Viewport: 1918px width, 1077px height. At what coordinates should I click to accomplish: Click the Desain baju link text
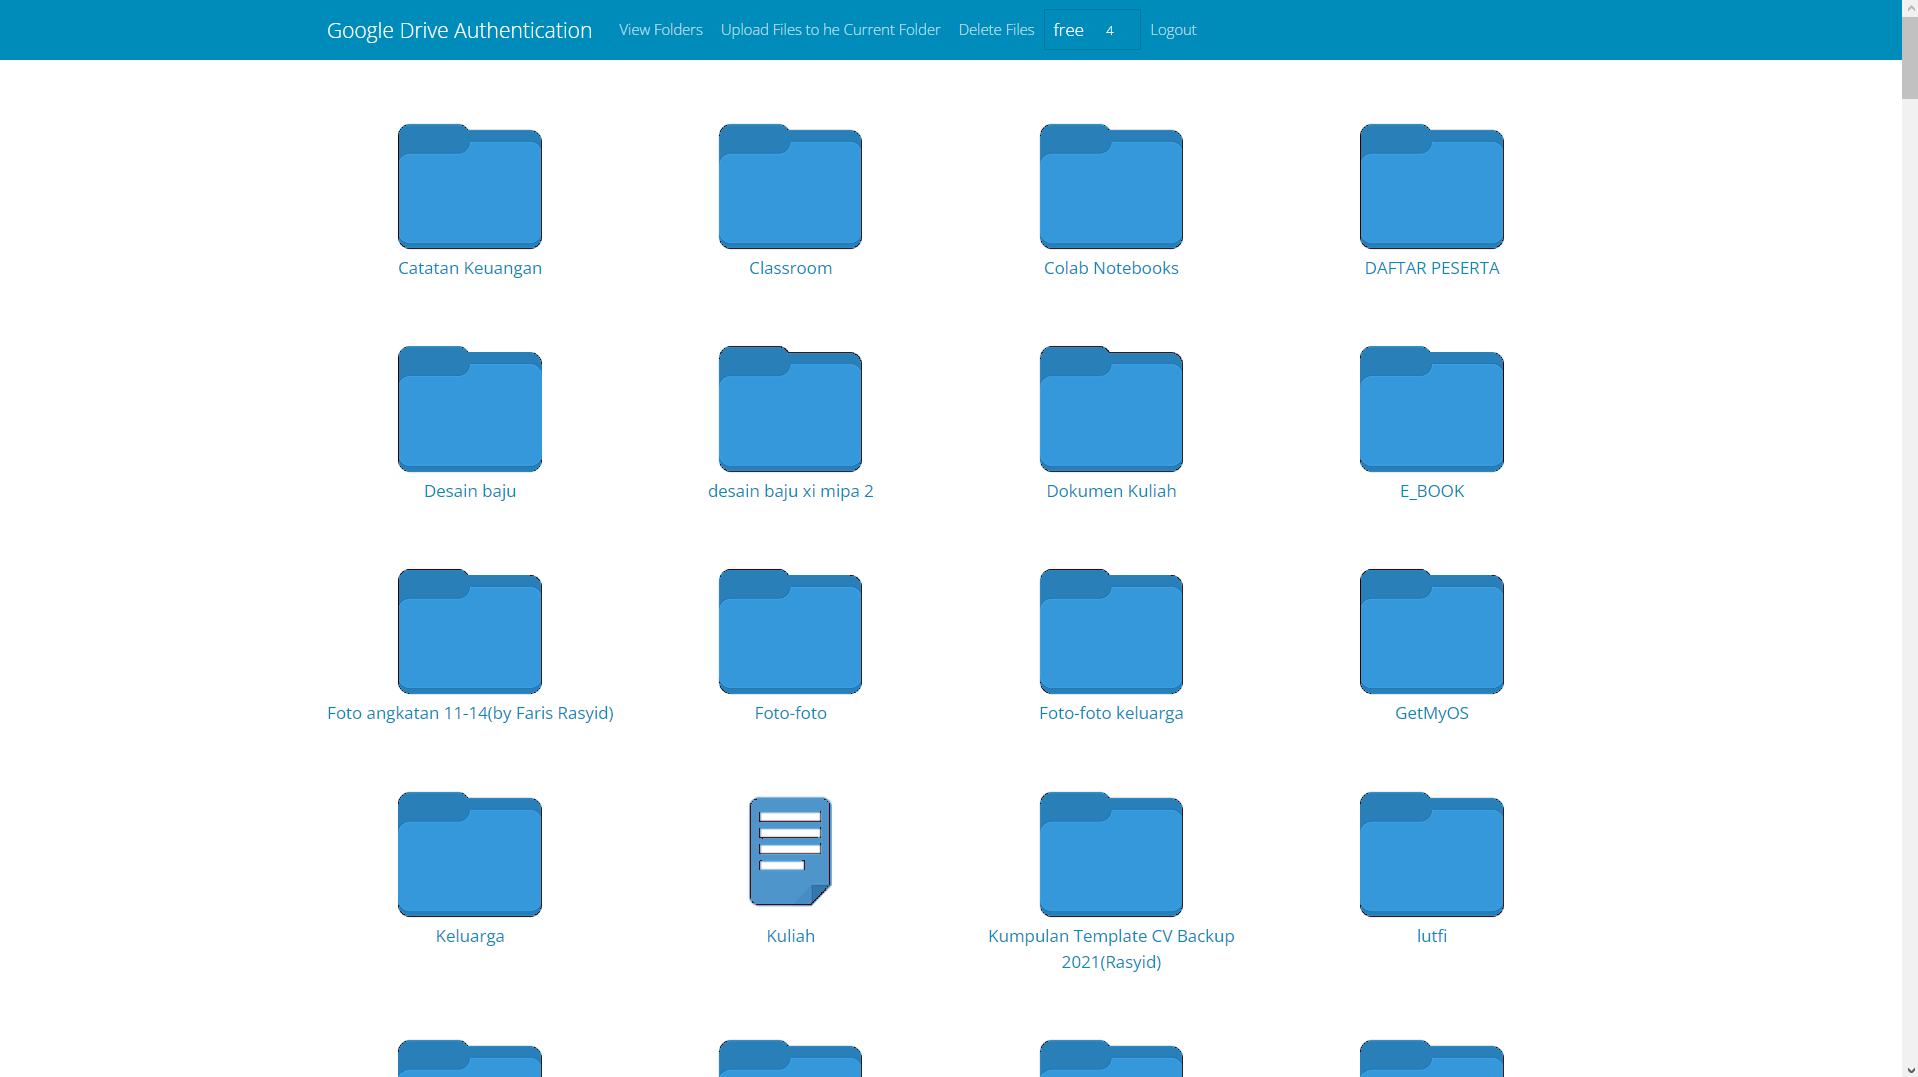click(x=470, y=491)
